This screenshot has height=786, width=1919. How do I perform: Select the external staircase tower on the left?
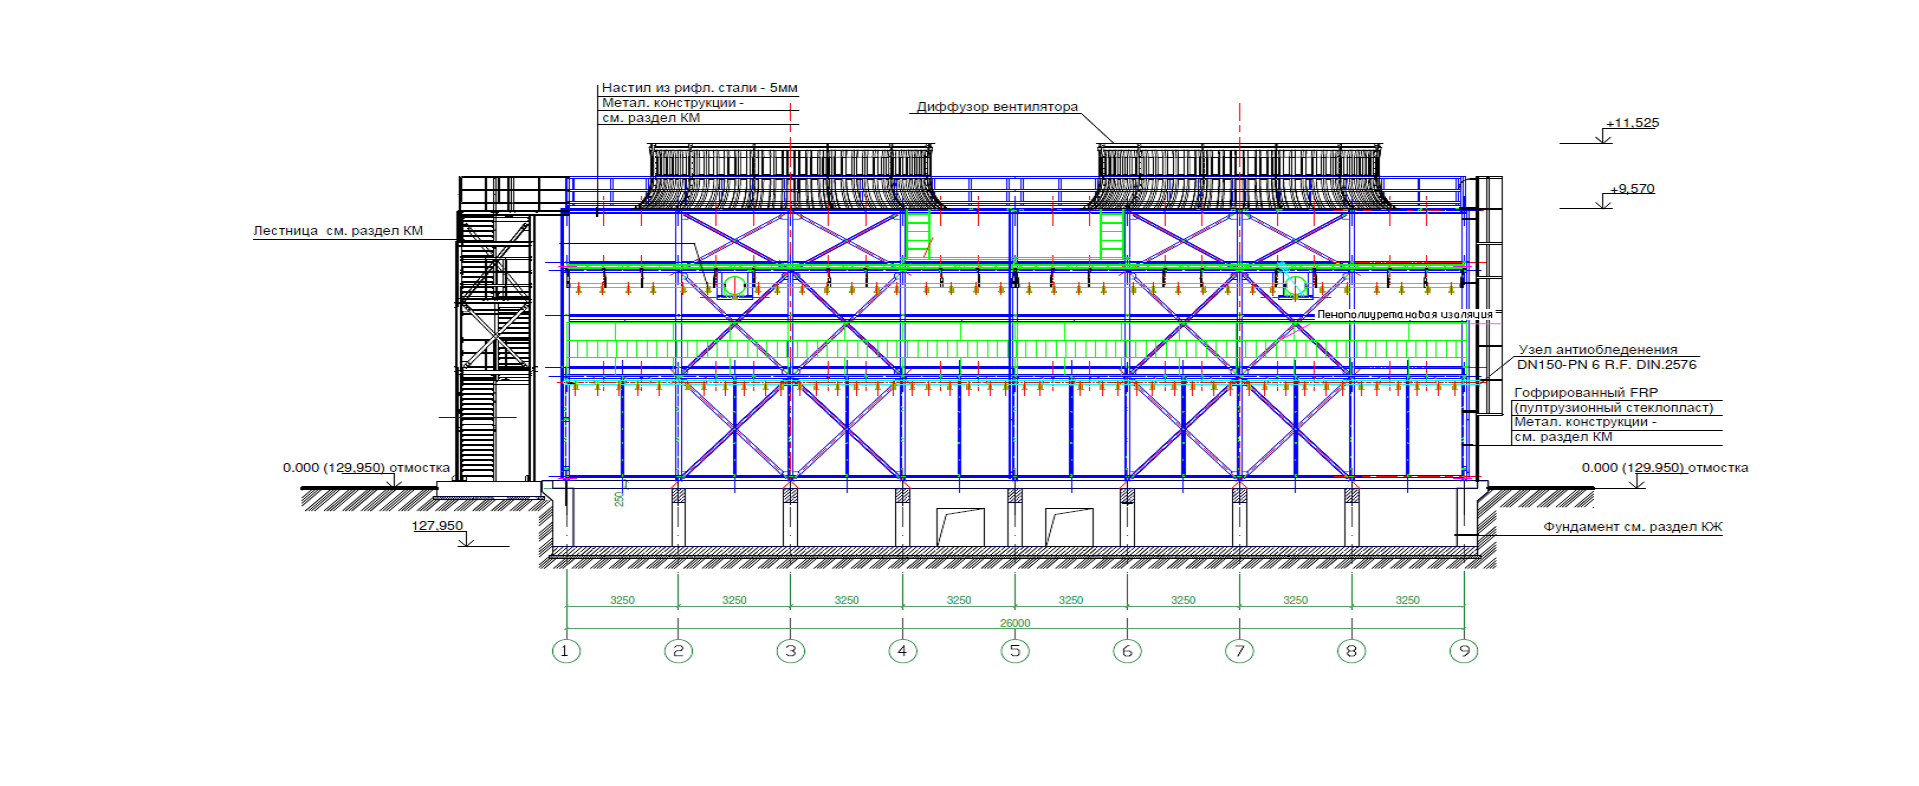(494, 330)
